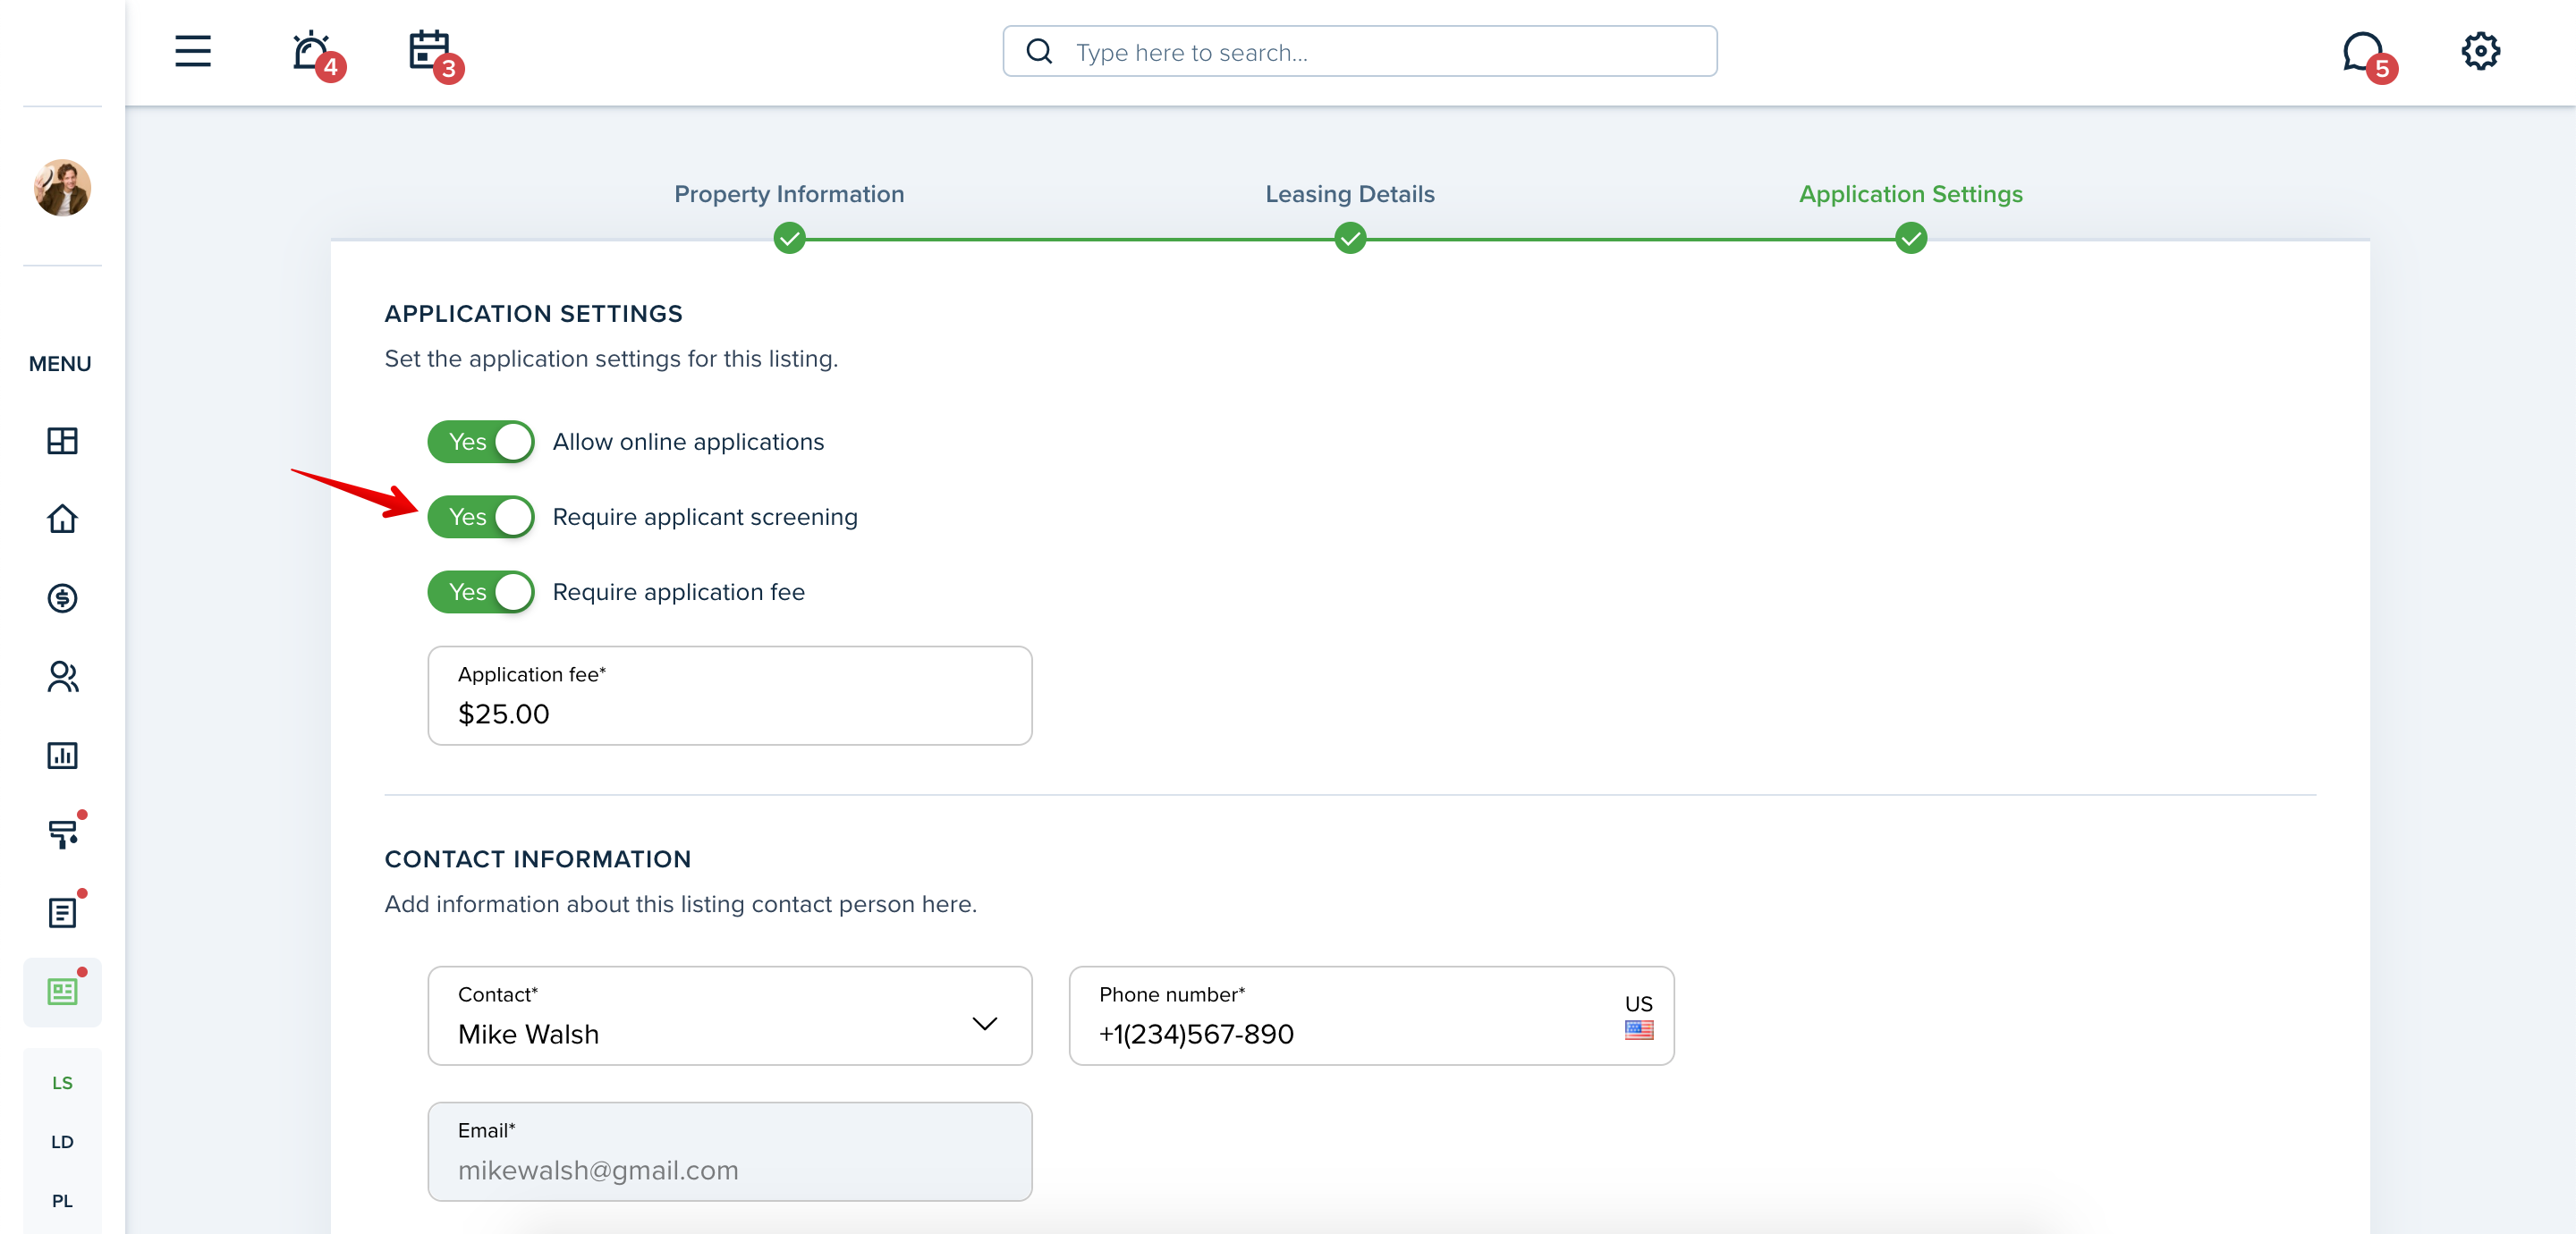Screen dimensions: 2576x1234
Task: Toggle Require application fee switch
Action: point(481,591)
